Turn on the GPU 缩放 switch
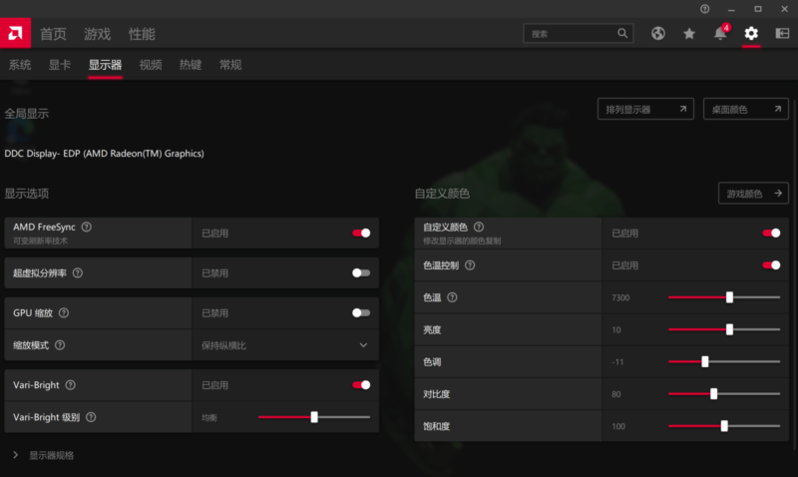 coord(361,313)
